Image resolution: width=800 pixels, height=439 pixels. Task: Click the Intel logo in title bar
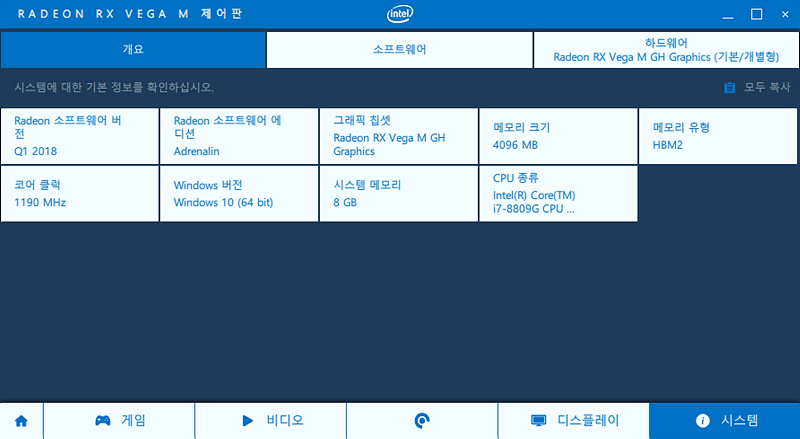click(400, 14)
